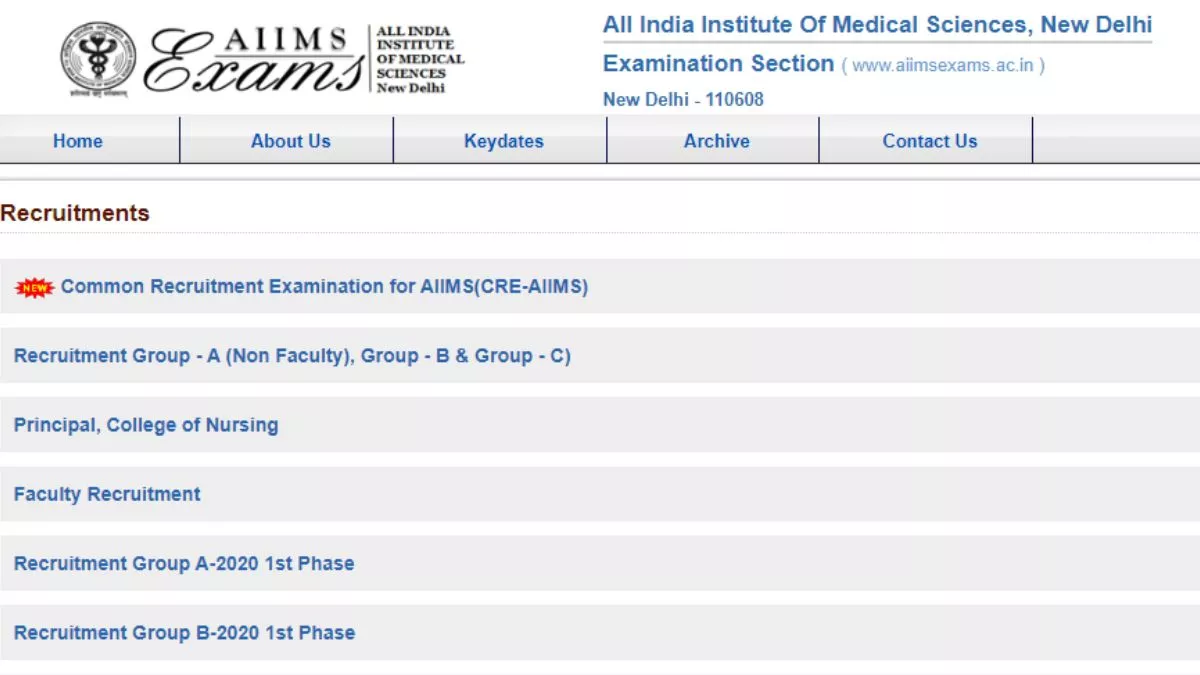This screenshot has height=675, width=1200.
Task: Open Recruitment Group B-2020 1st Phase
Action: tap(600, 632)
